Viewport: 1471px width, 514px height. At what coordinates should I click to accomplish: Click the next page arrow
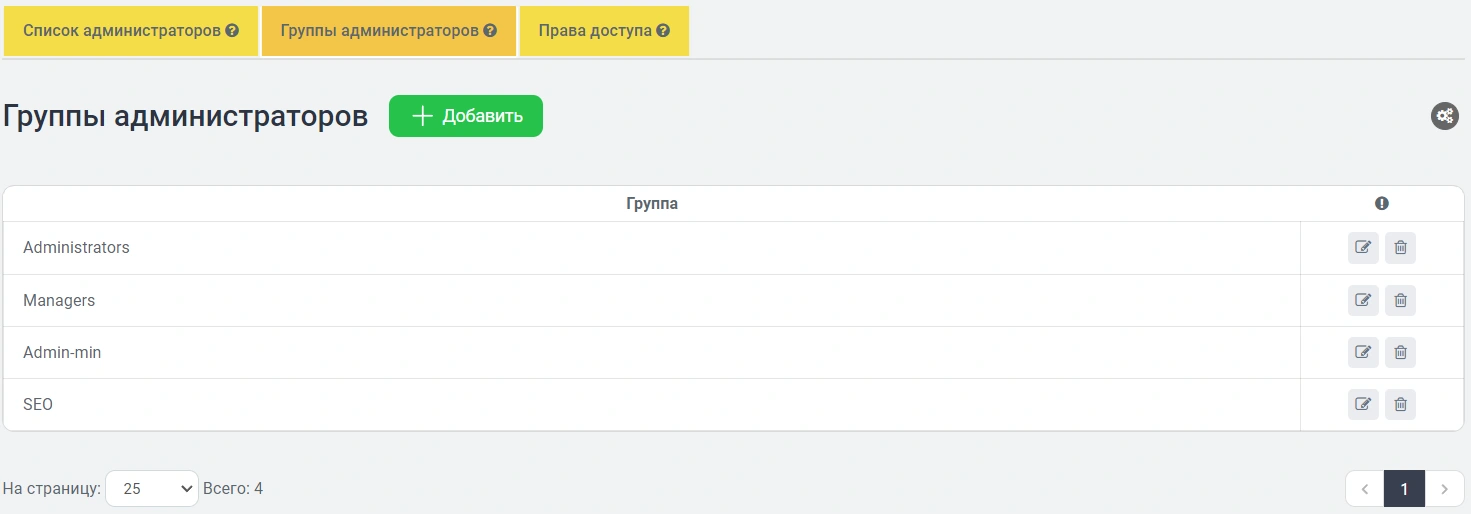click(1444, 489)
